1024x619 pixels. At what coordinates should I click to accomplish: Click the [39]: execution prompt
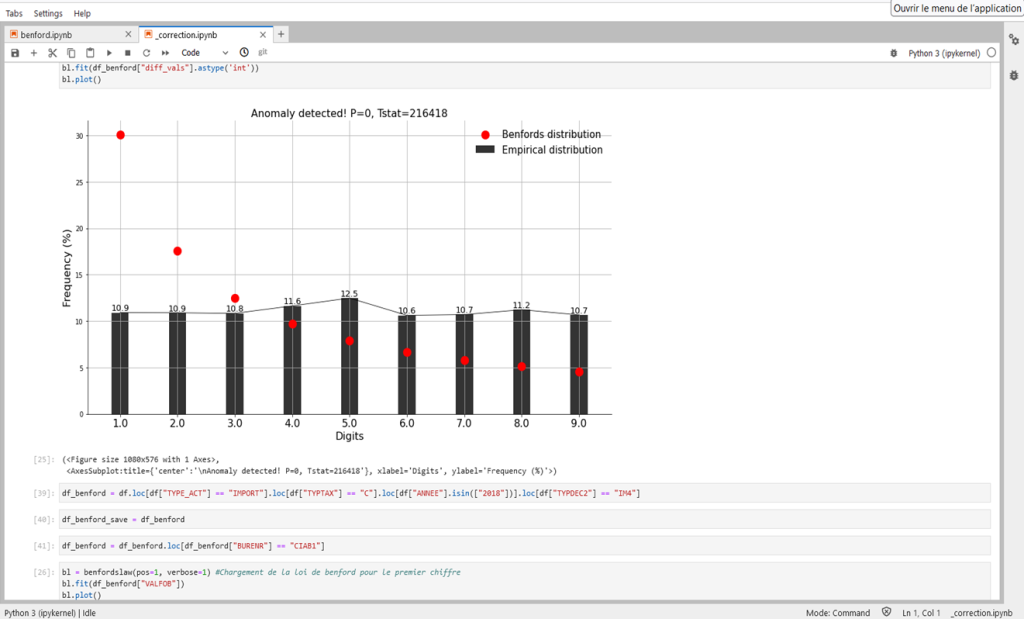tap(44, 493)
